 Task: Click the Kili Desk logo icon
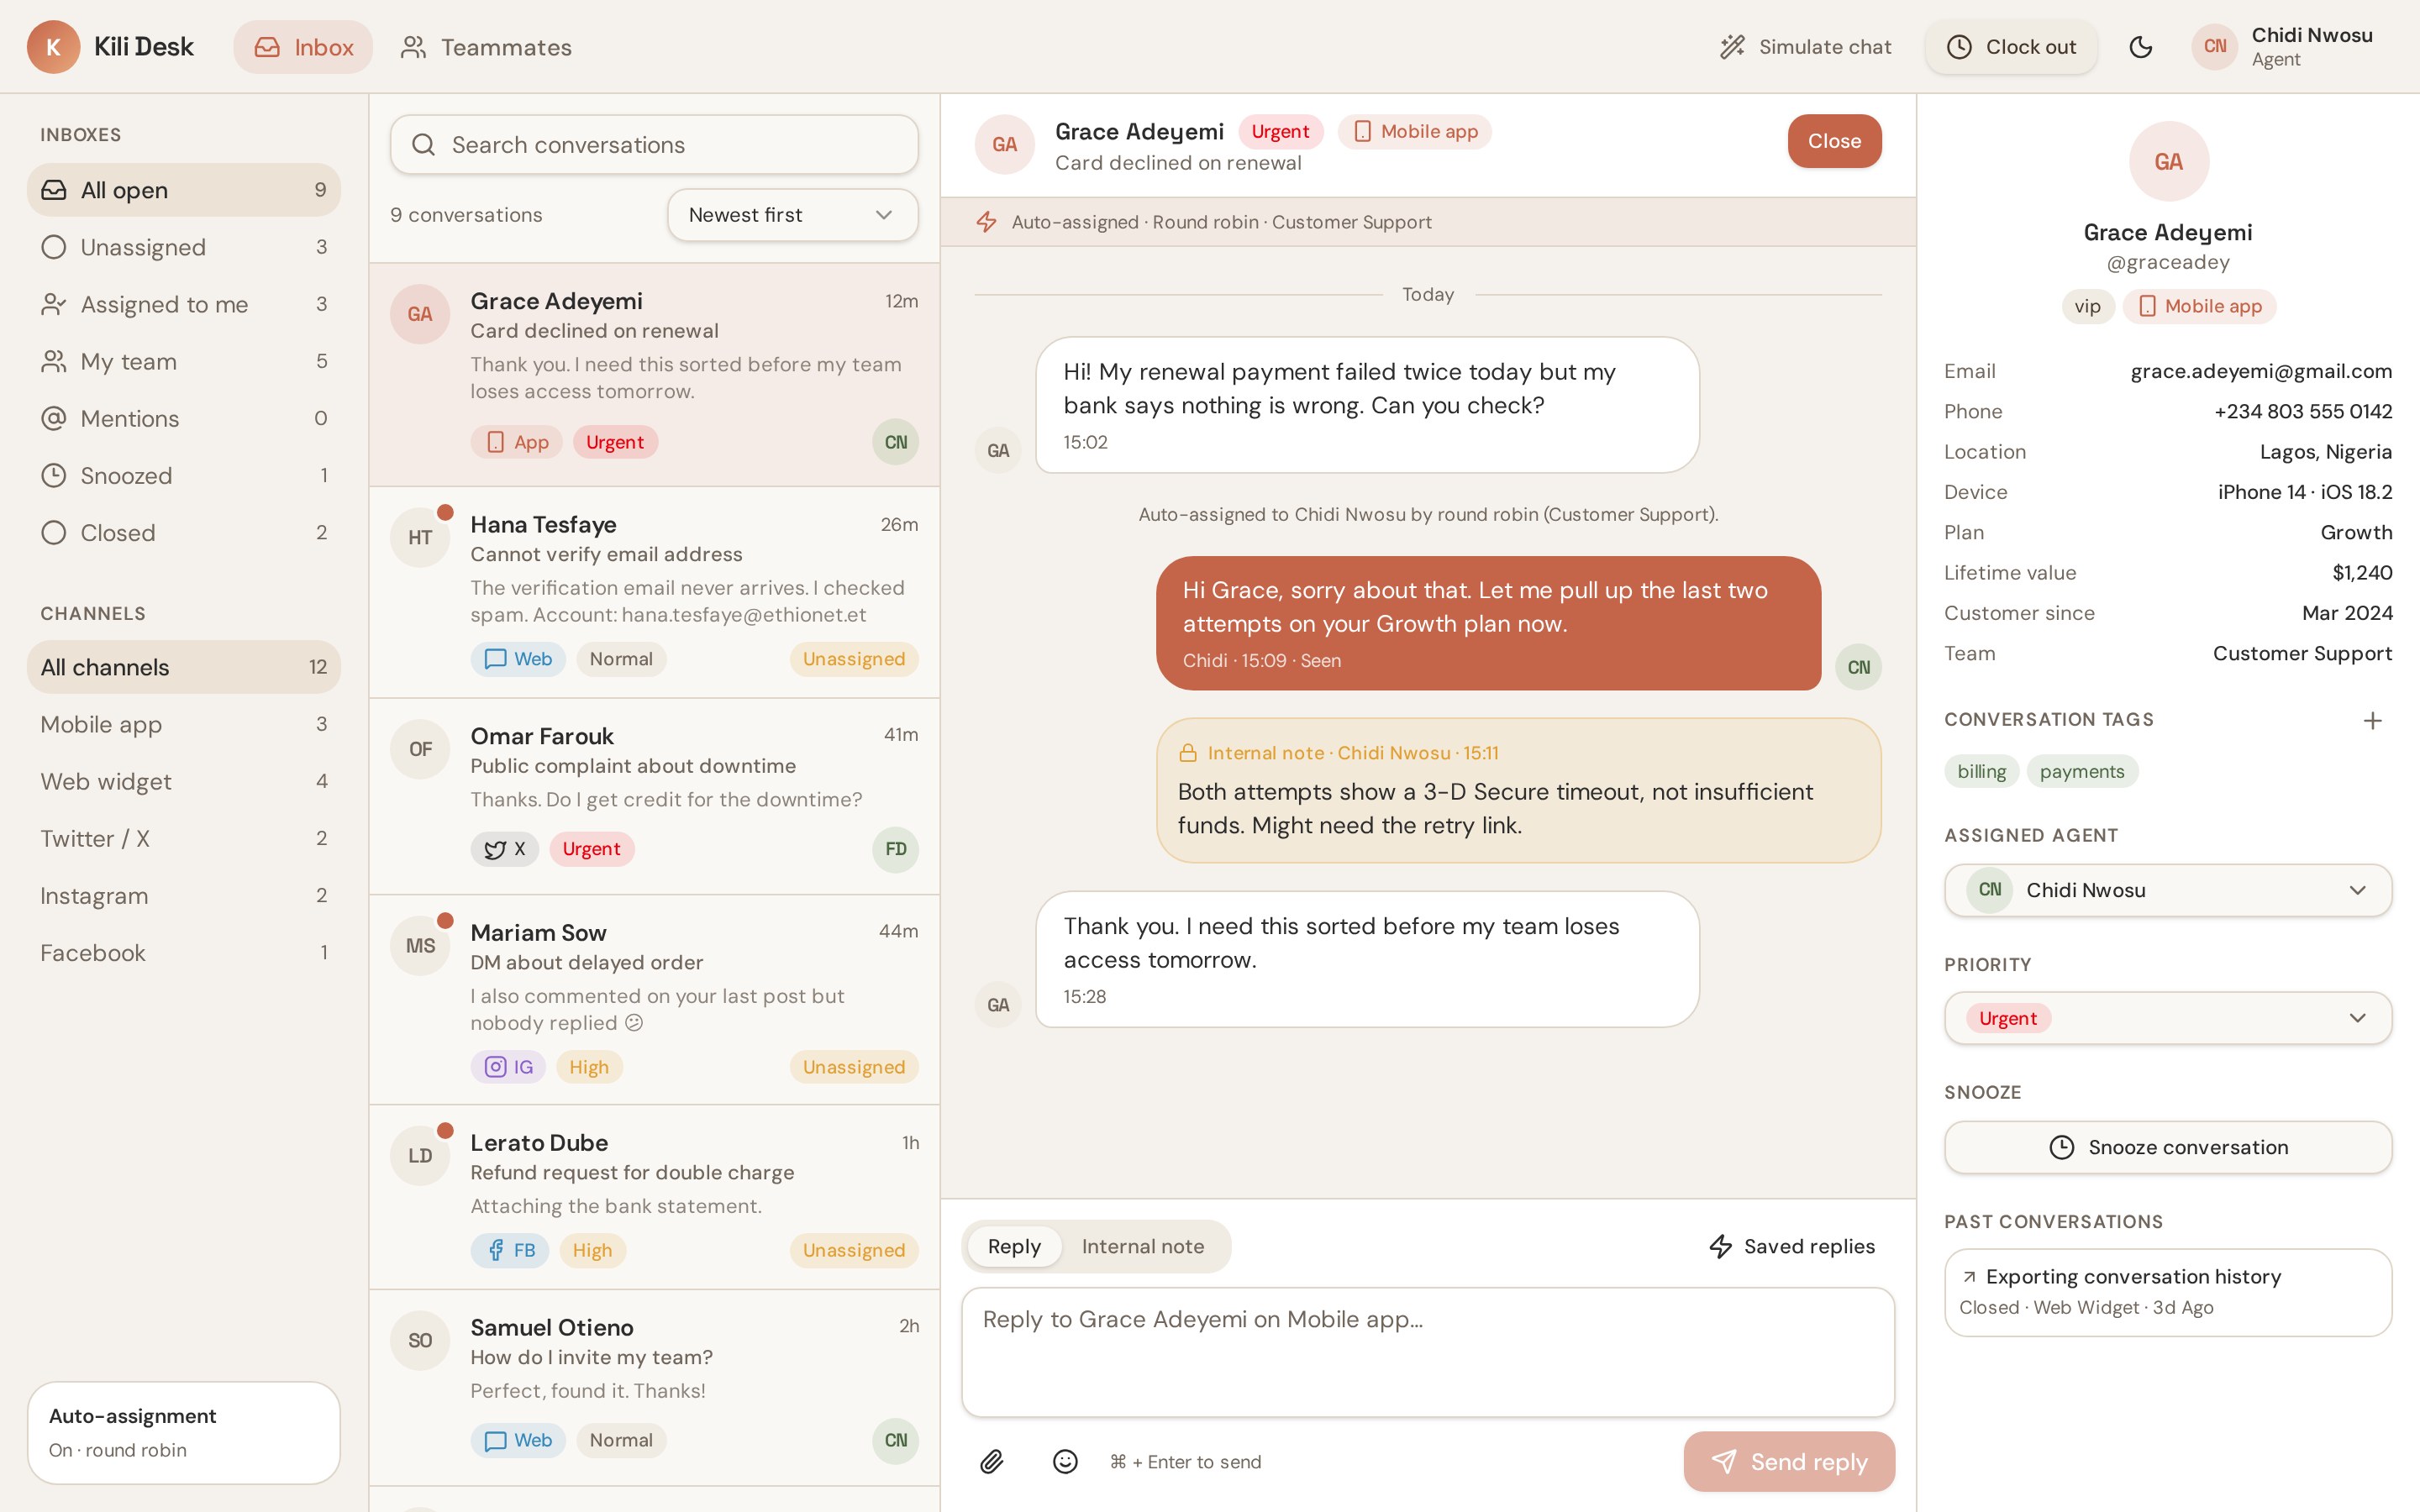(53, 47)
